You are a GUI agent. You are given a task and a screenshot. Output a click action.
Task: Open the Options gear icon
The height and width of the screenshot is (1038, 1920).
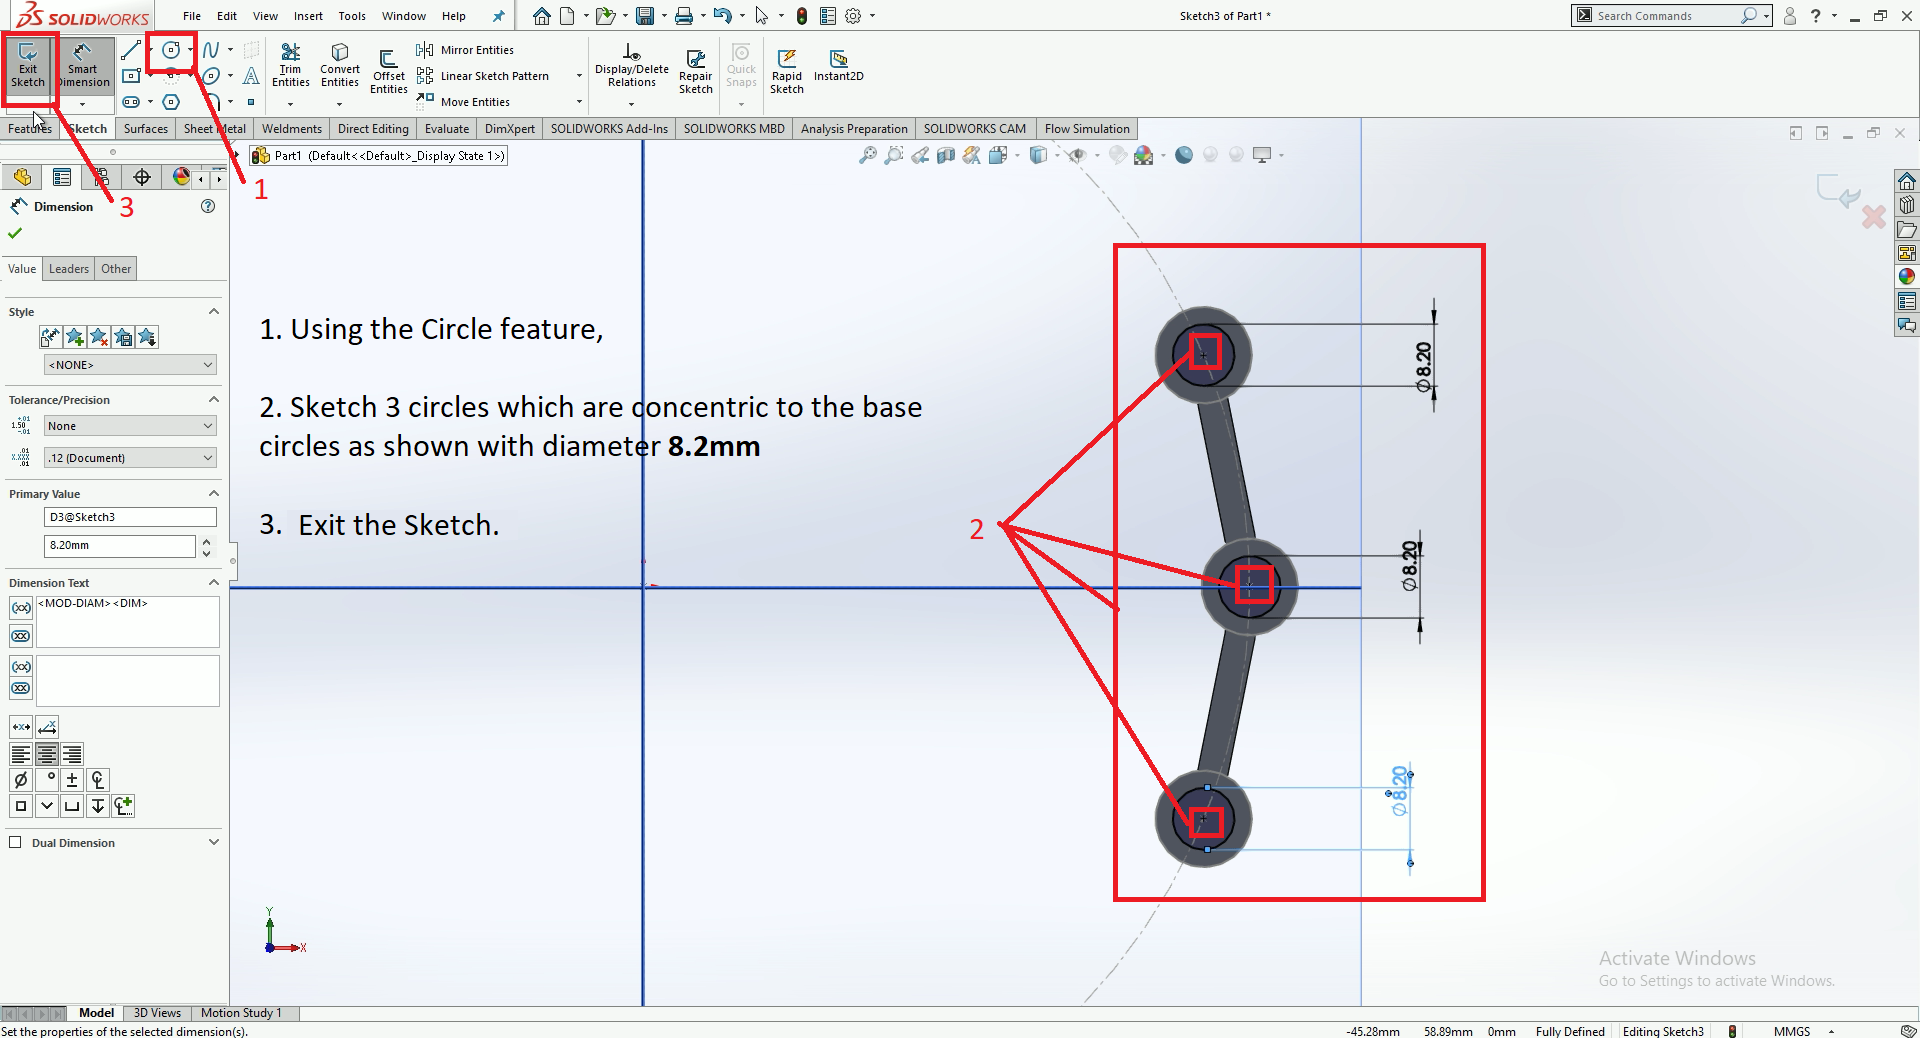853,16
